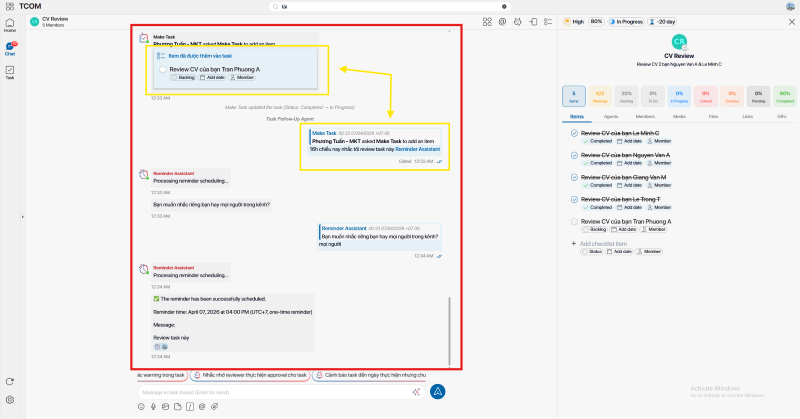
Task: Select the 0% In Progress stat tile
Action: (x=679, y=96)
